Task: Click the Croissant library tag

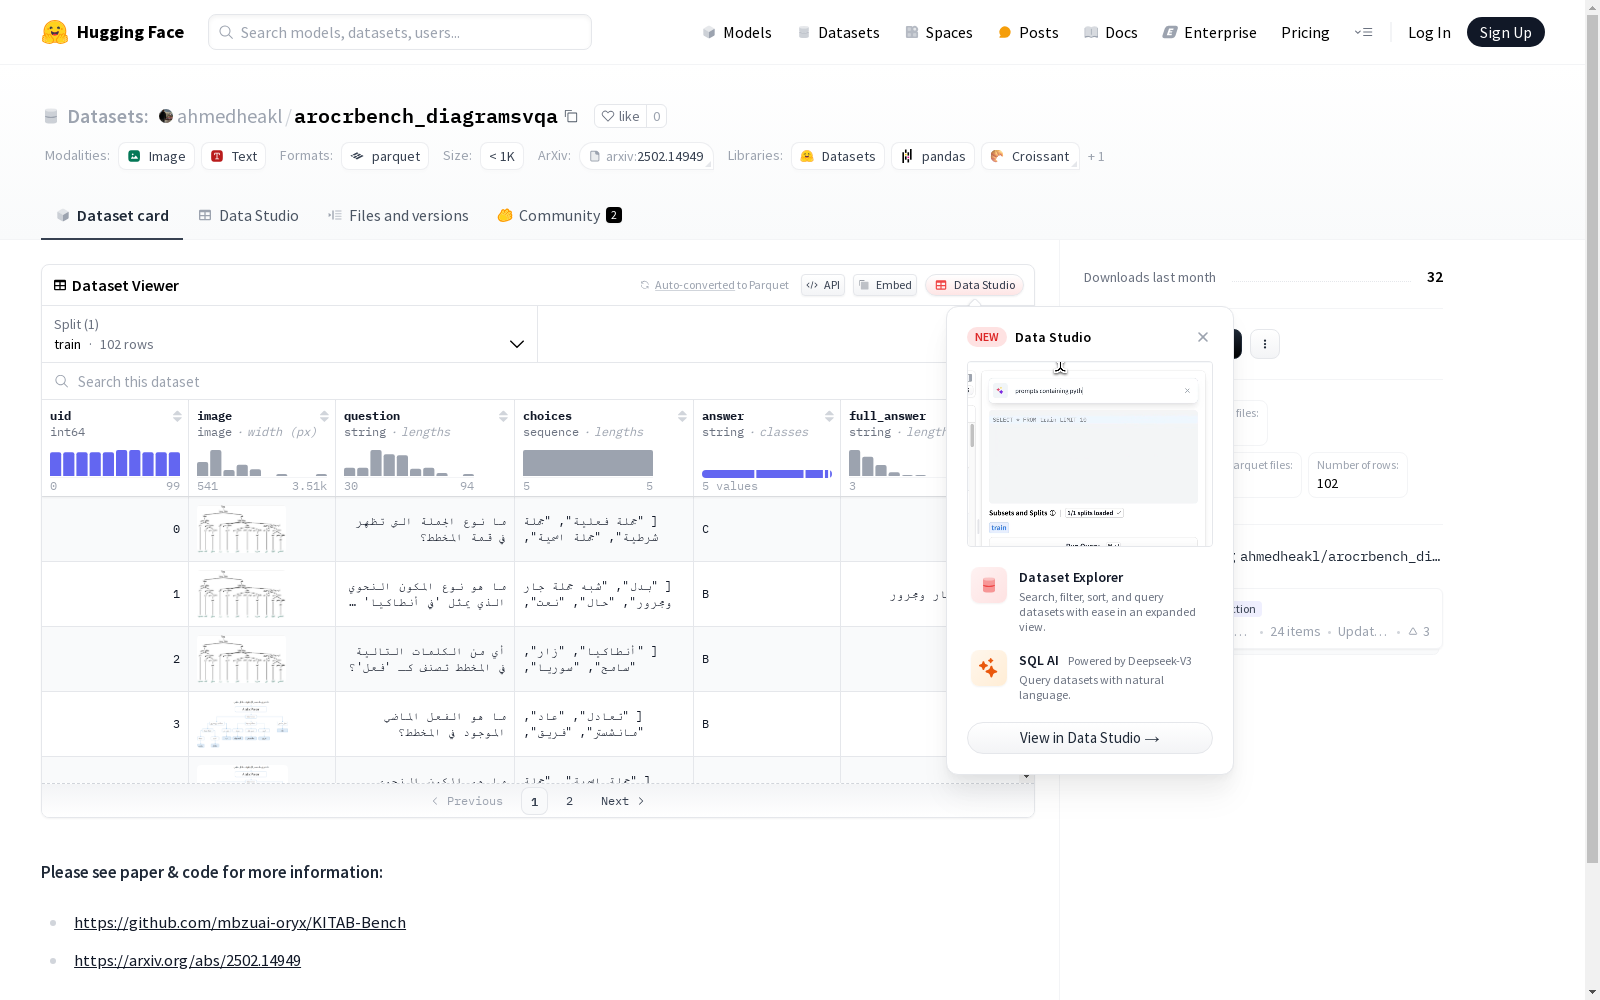Action: pyautogui.click(x=1030, y=156)
